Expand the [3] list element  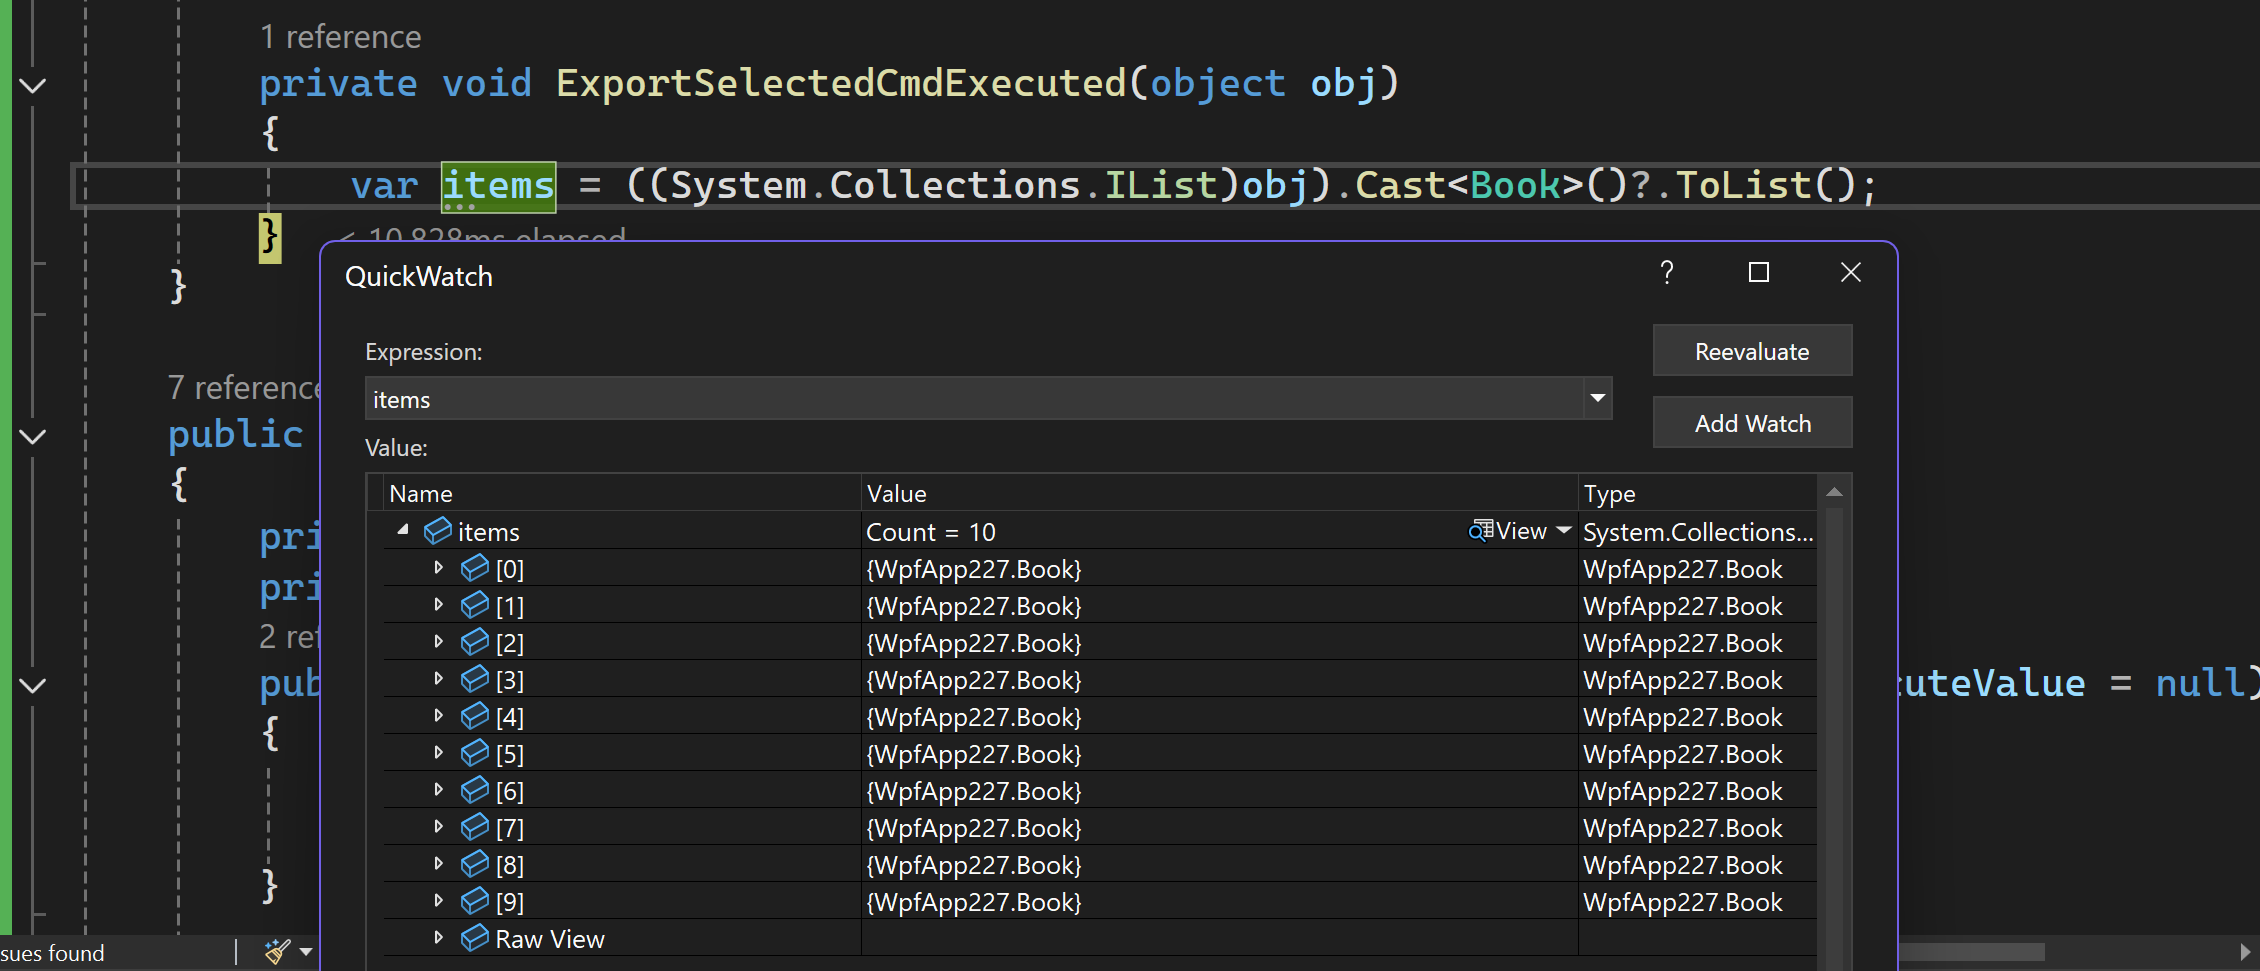[438, 679]
